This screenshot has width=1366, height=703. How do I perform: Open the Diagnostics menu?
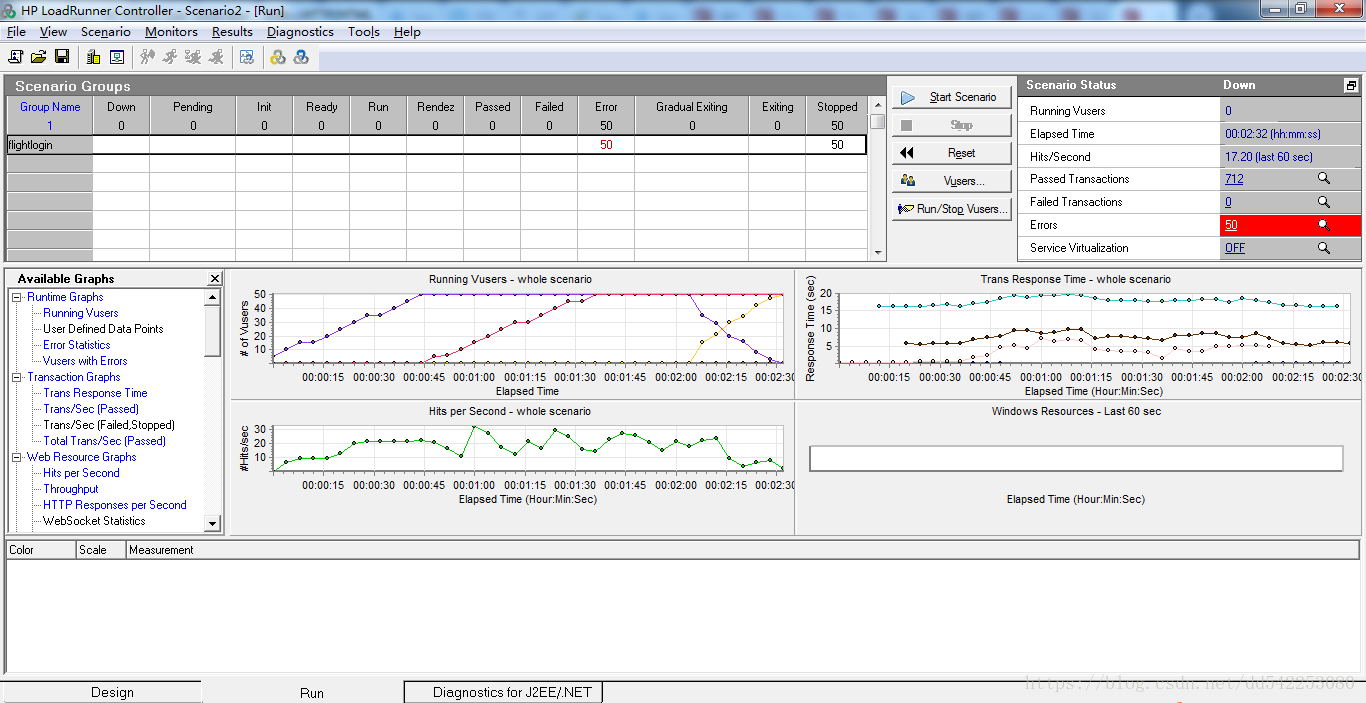(300, 32)
